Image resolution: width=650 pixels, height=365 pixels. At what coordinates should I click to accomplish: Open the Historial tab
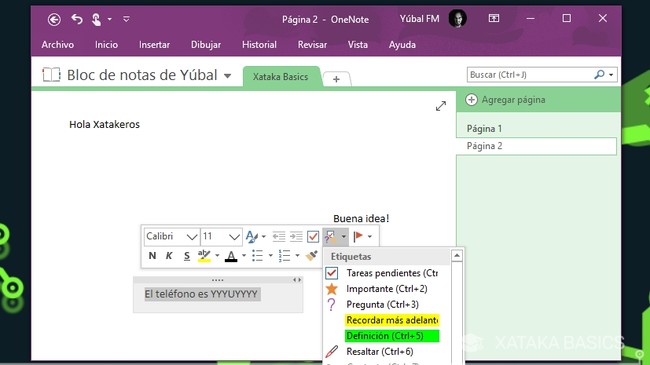(x=259, y=45)
